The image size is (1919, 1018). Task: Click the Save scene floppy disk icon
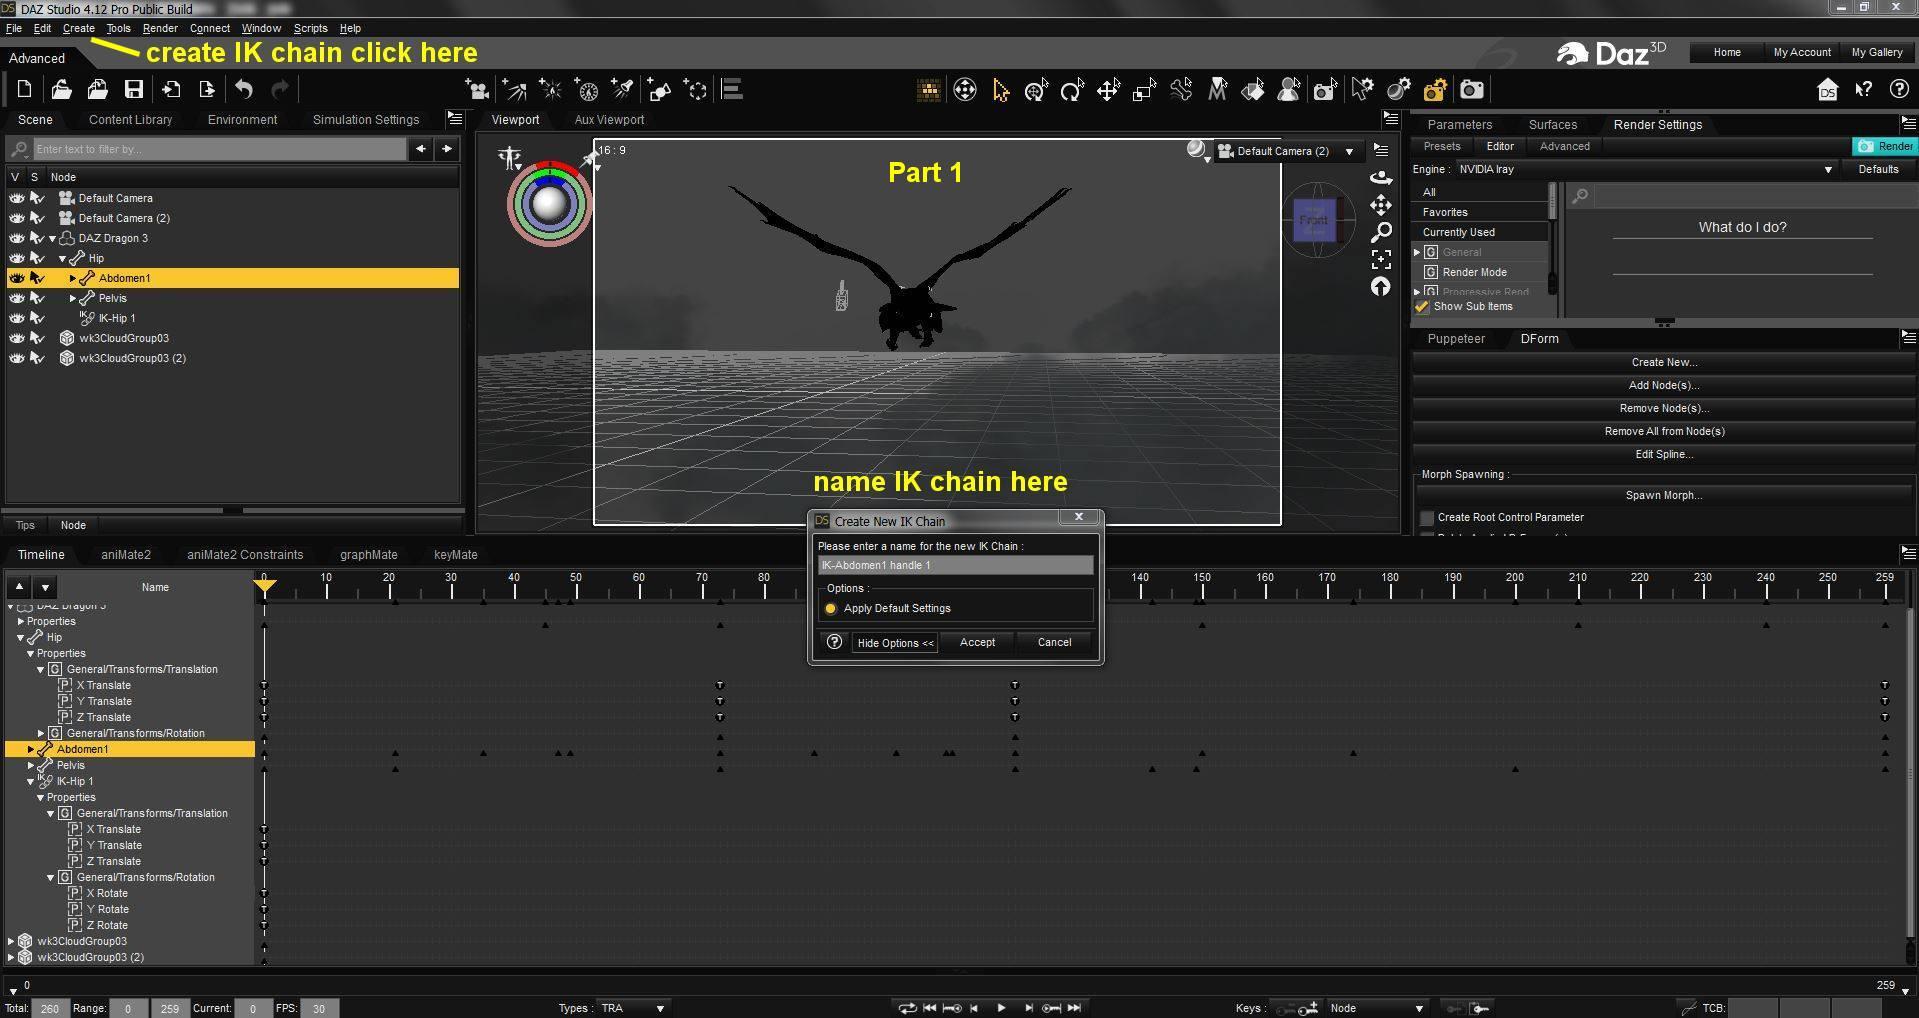133,90
